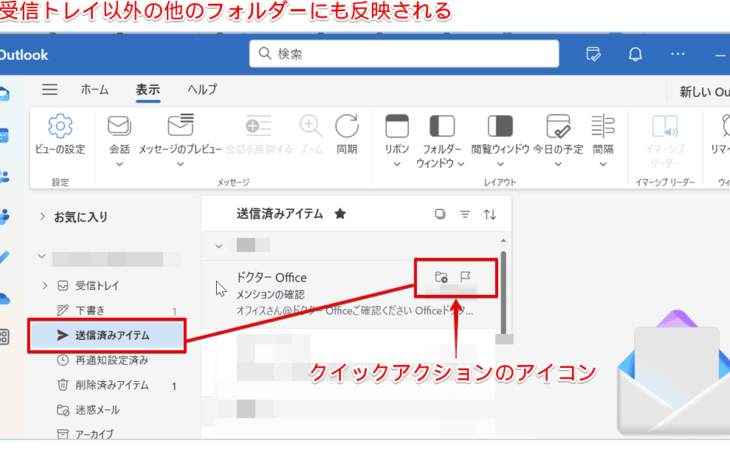The width and height of the screenshot is (730, 465).
Task: Toggle the hamburger navigation pane button
Action: 49,90
